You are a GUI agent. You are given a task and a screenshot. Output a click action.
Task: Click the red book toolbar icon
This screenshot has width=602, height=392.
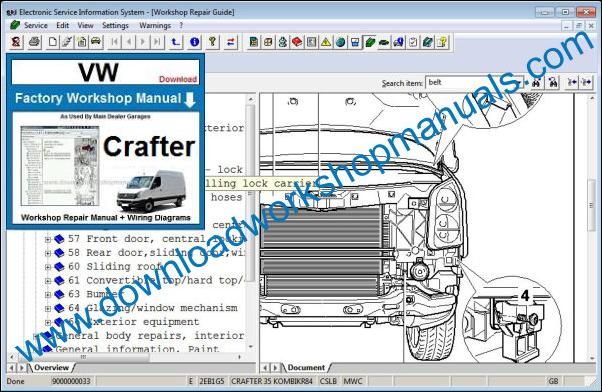(297, 42)
